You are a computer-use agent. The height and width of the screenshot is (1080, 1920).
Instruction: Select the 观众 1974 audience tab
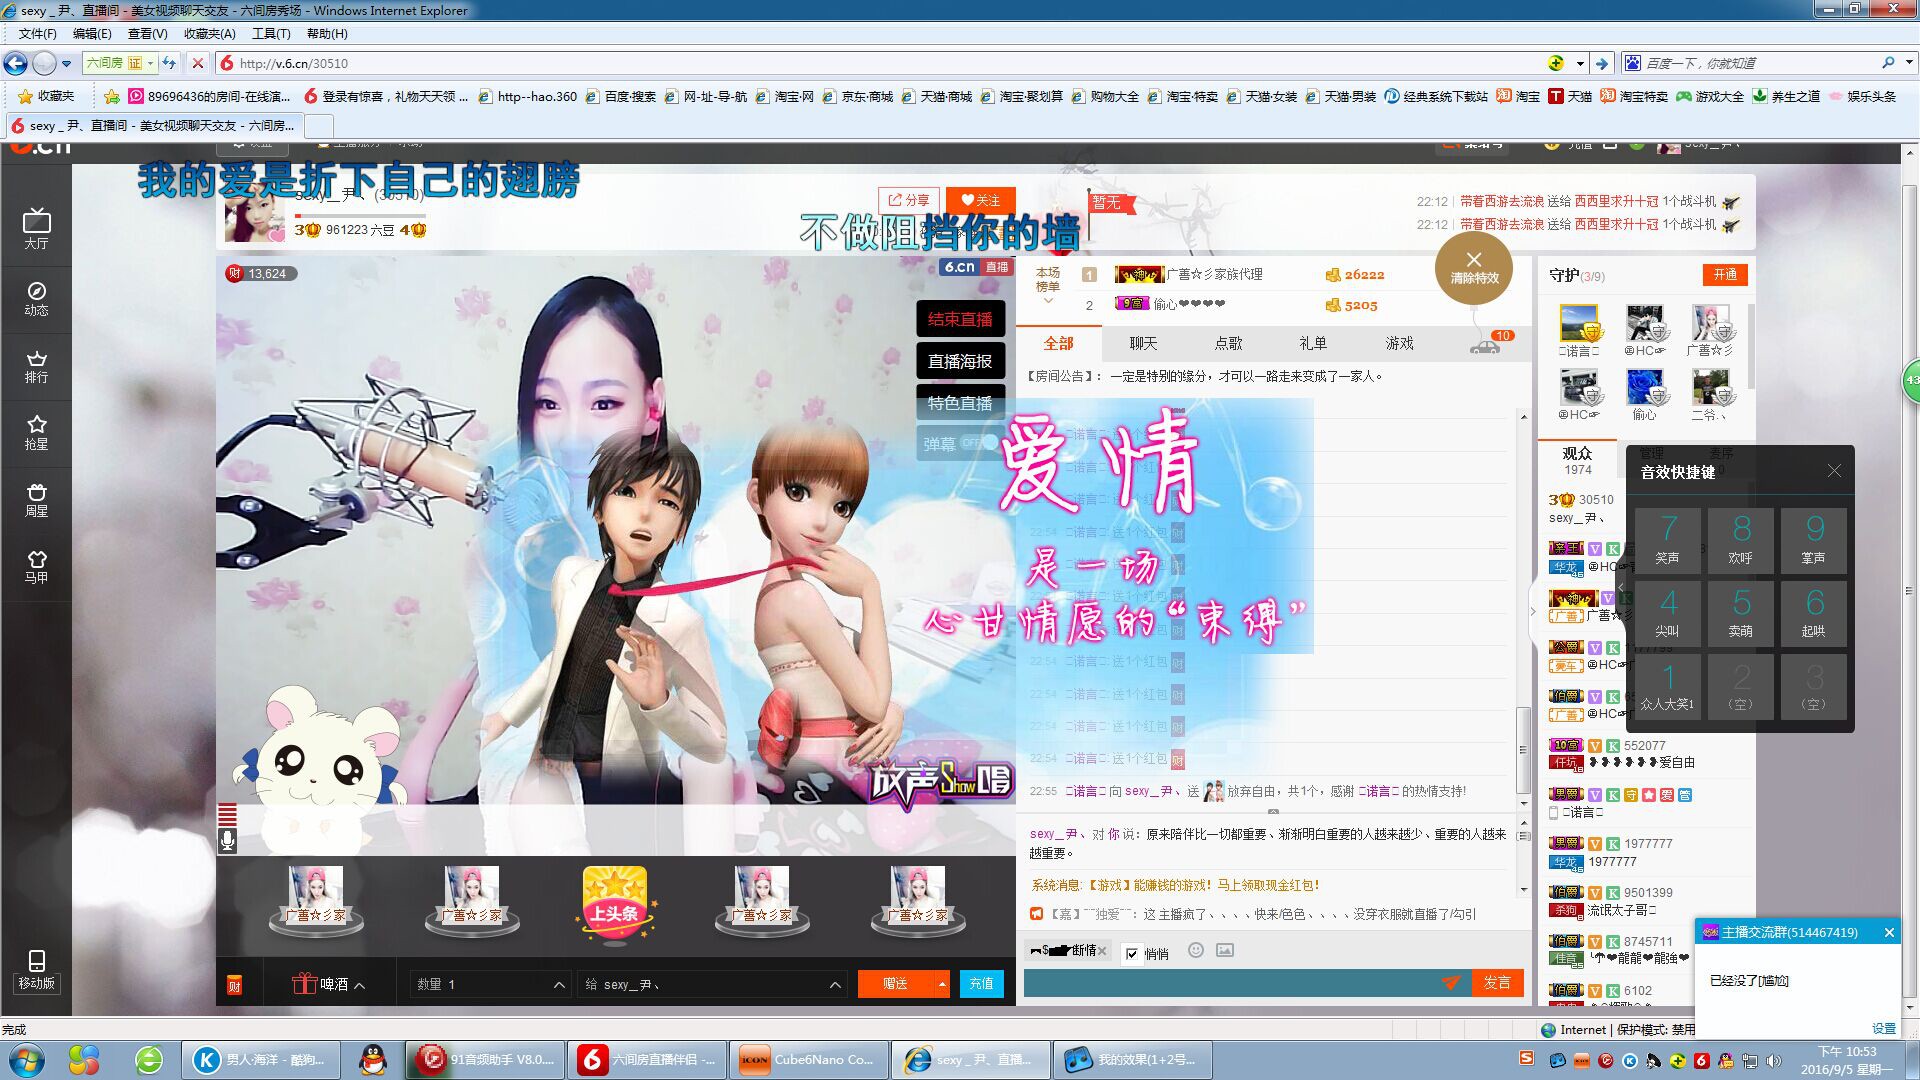pos(1577,461)
